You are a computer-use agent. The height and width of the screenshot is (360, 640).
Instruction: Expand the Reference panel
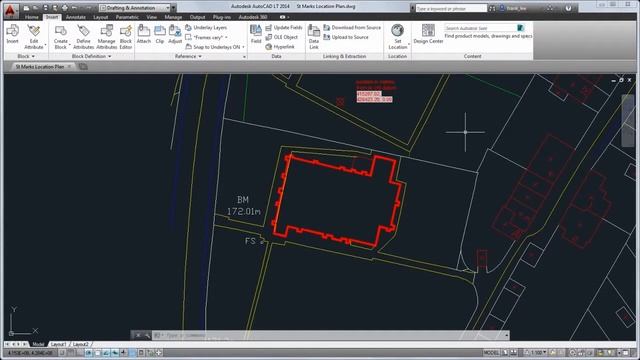click(188, 56)
